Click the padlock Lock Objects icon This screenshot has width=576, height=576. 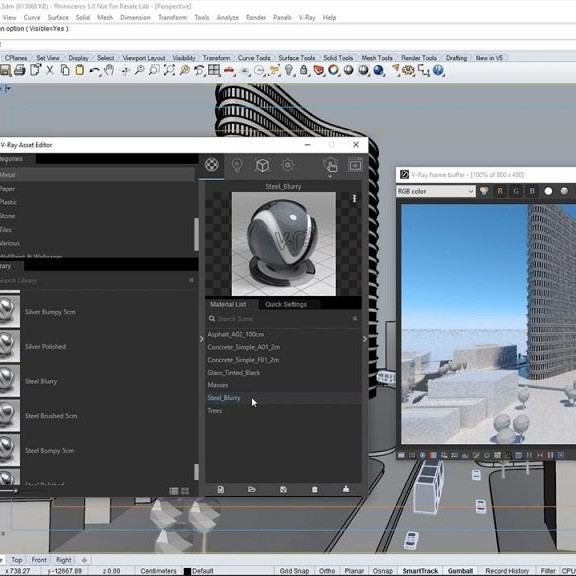pyautogui.click(x=304, y=70)
